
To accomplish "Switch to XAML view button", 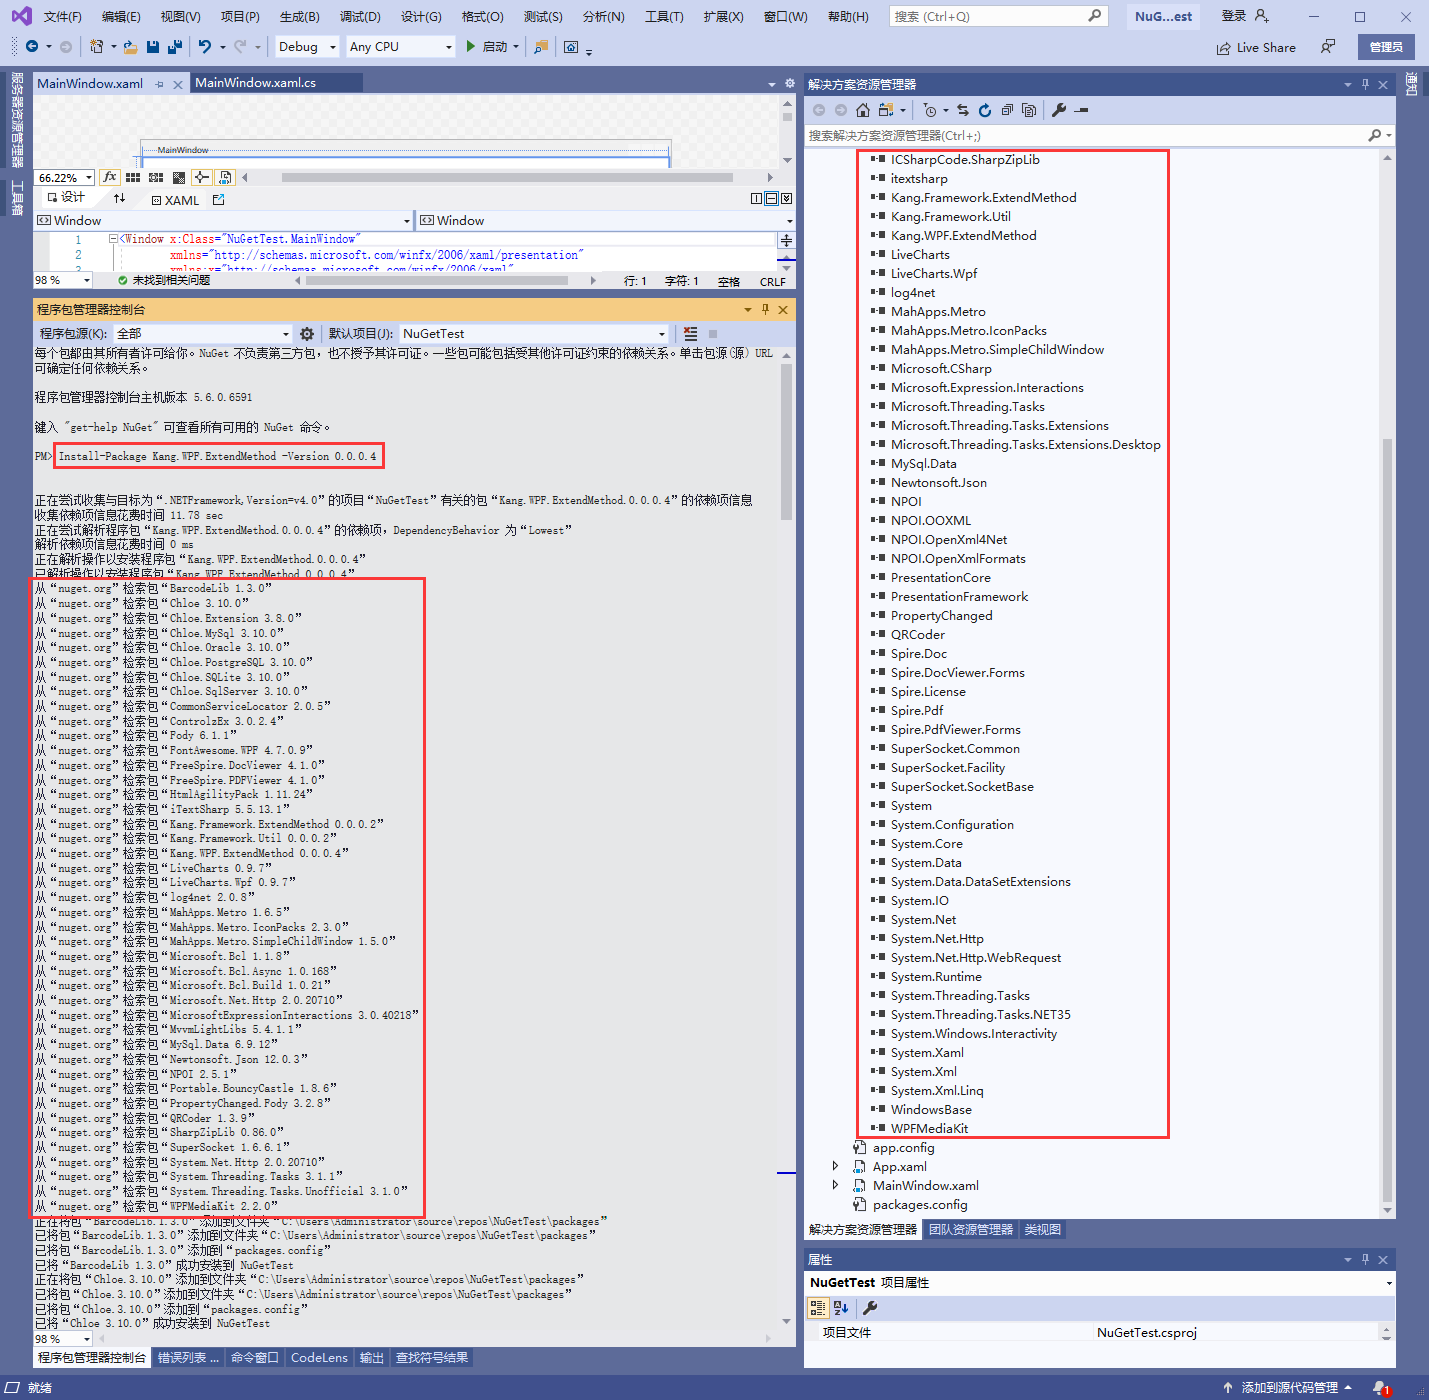I will (176, 200).
